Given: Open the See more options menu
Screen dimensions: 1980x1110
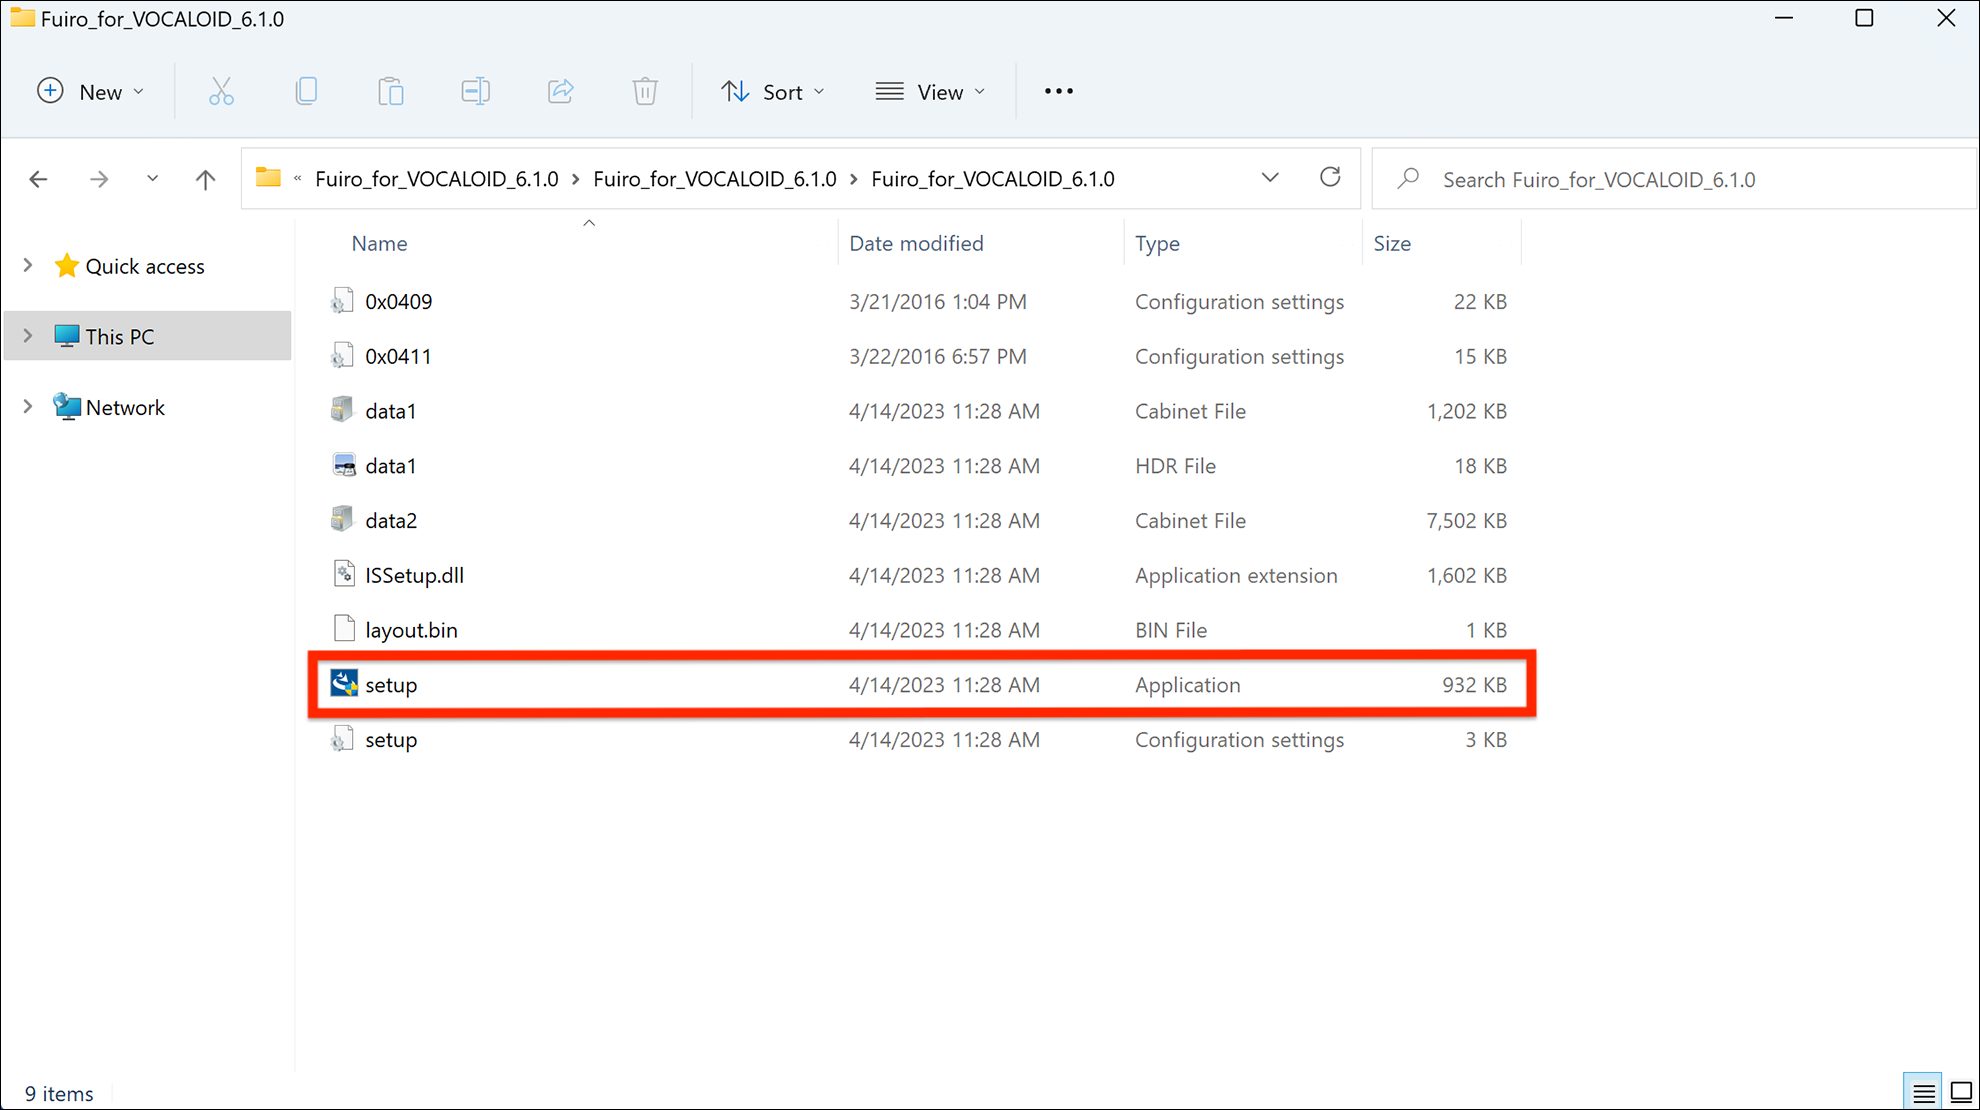Looking at the screenshot, I should pos(1057,91).
